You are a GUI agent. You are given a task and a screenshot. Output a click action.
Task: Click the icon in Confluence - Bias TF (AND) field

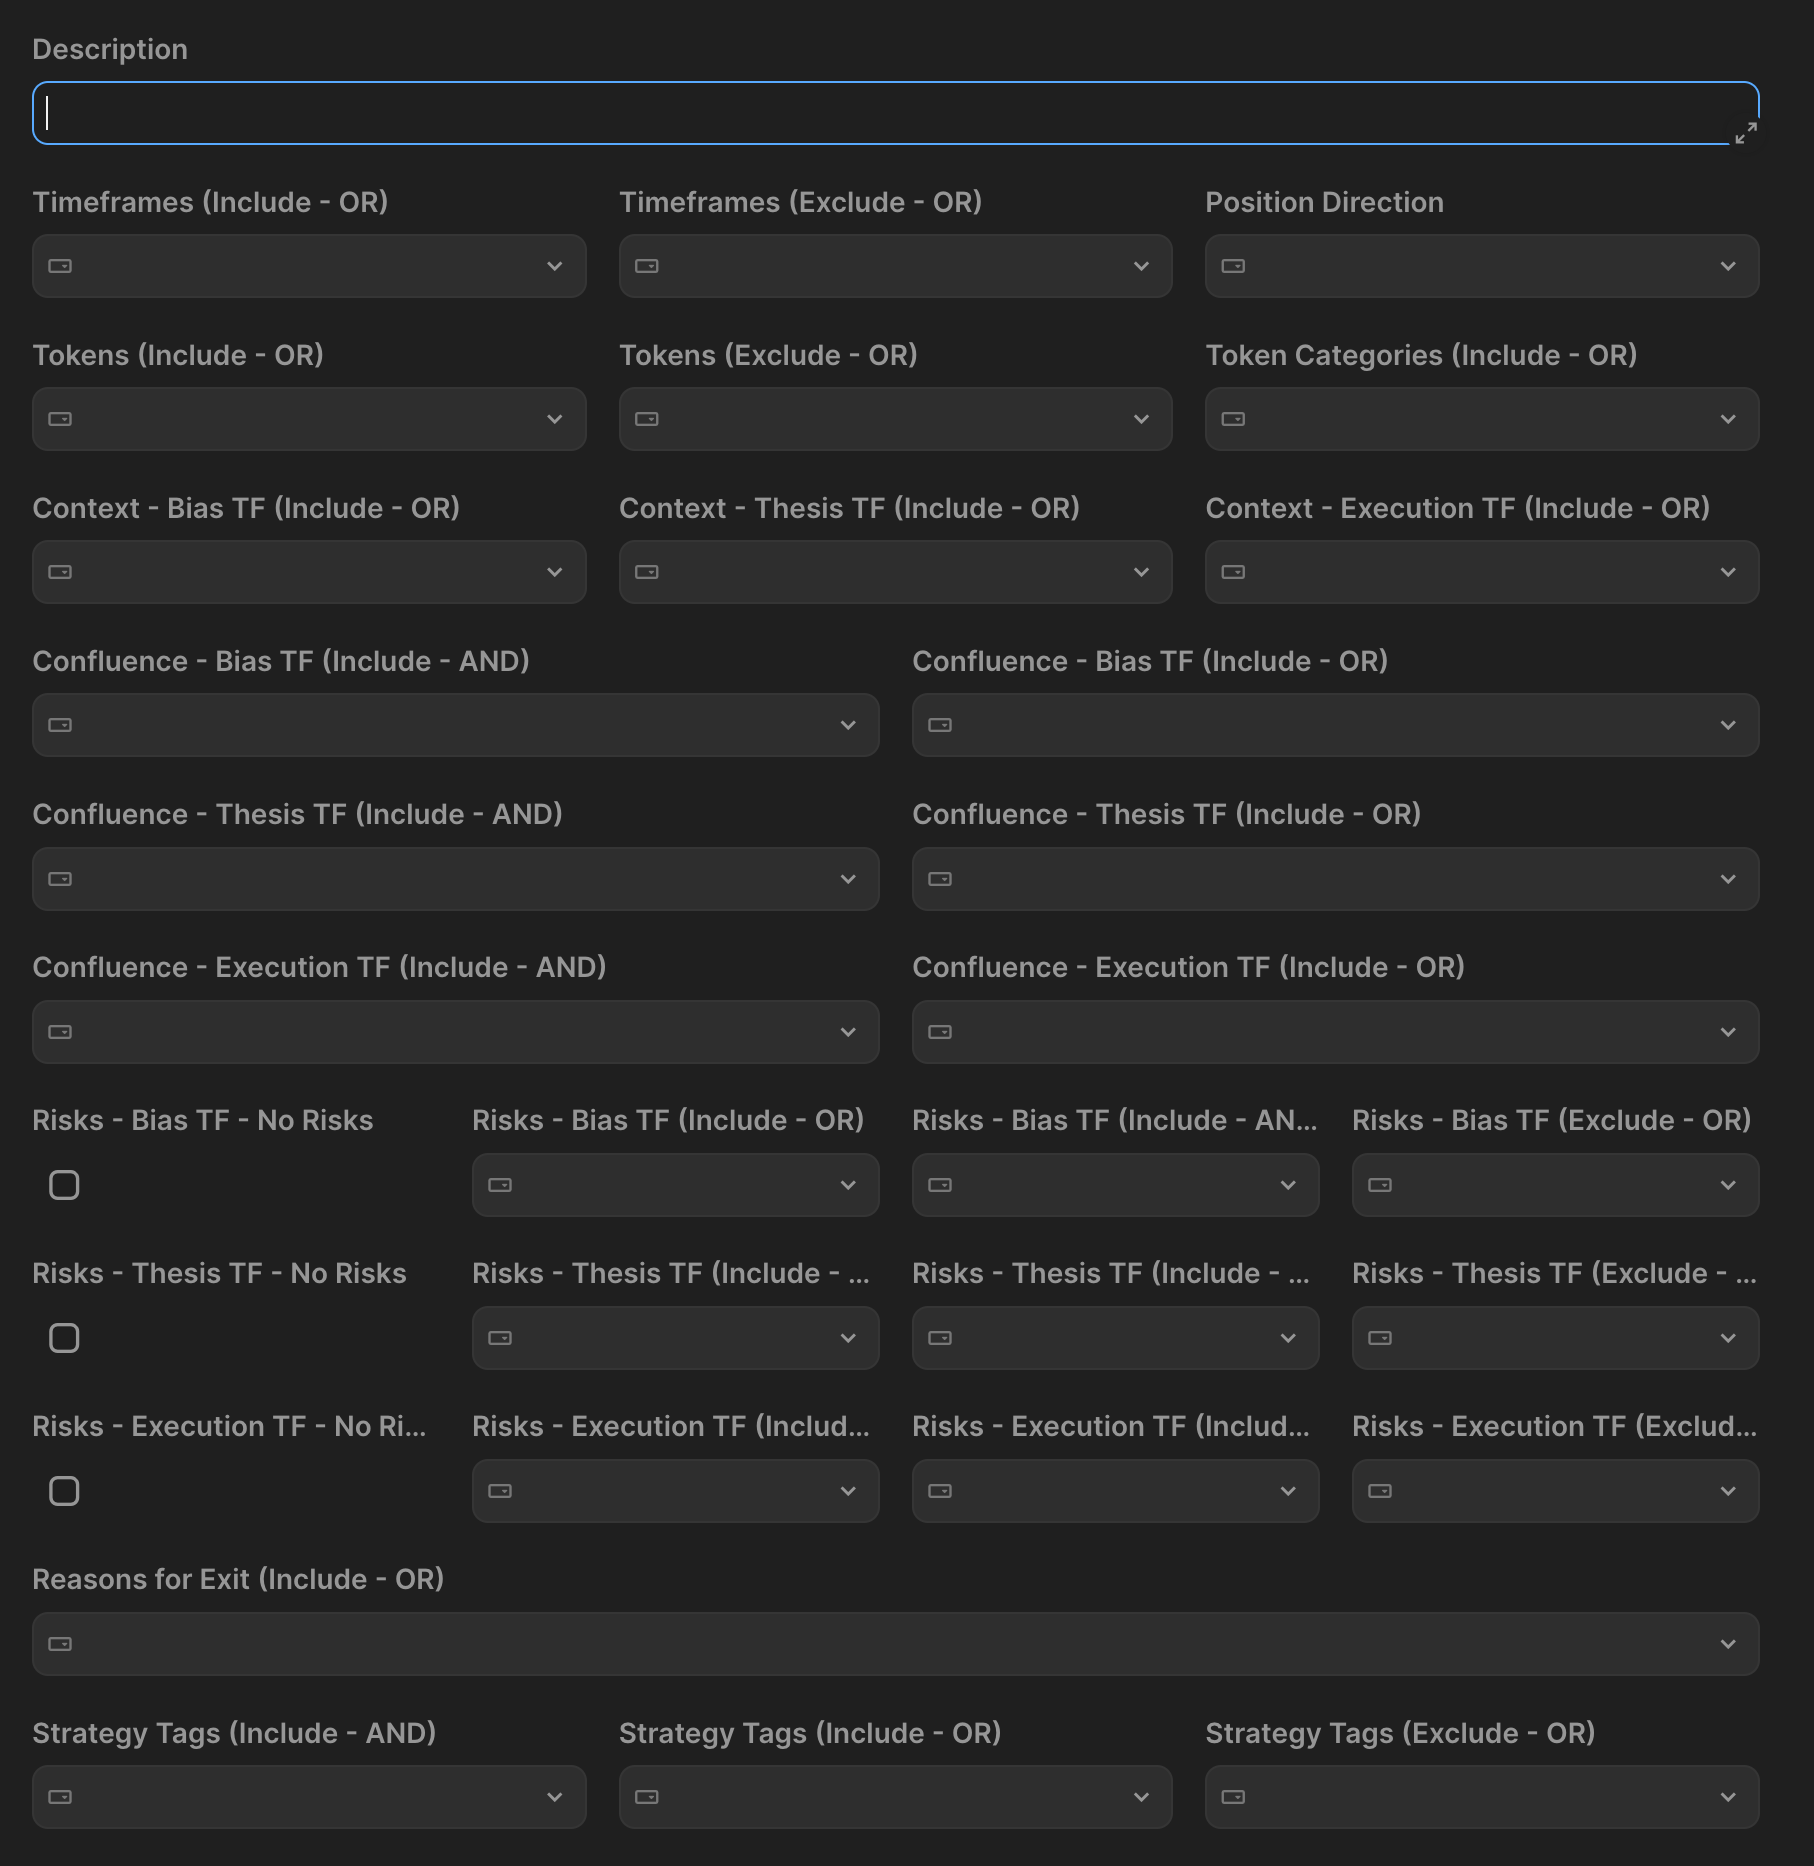62,725
